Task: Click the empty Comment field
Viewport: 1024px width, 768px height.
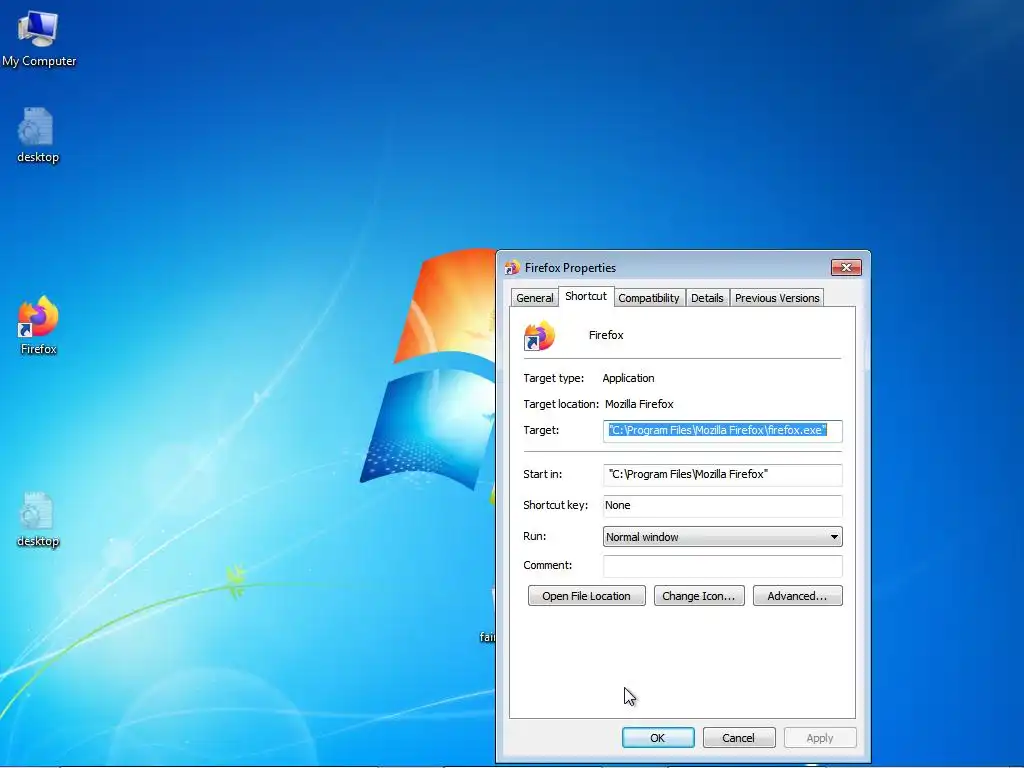Action: tap(722, 566)
